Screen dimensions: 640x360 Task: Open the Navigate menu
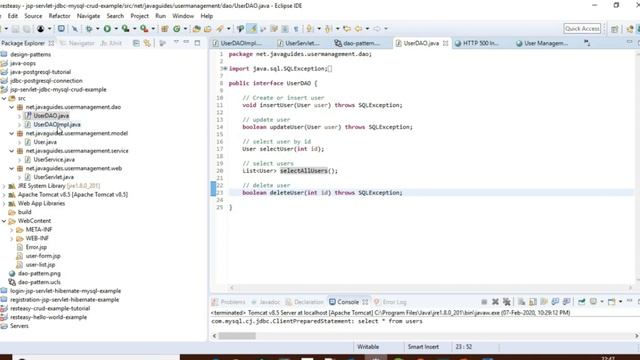(88, 16)
